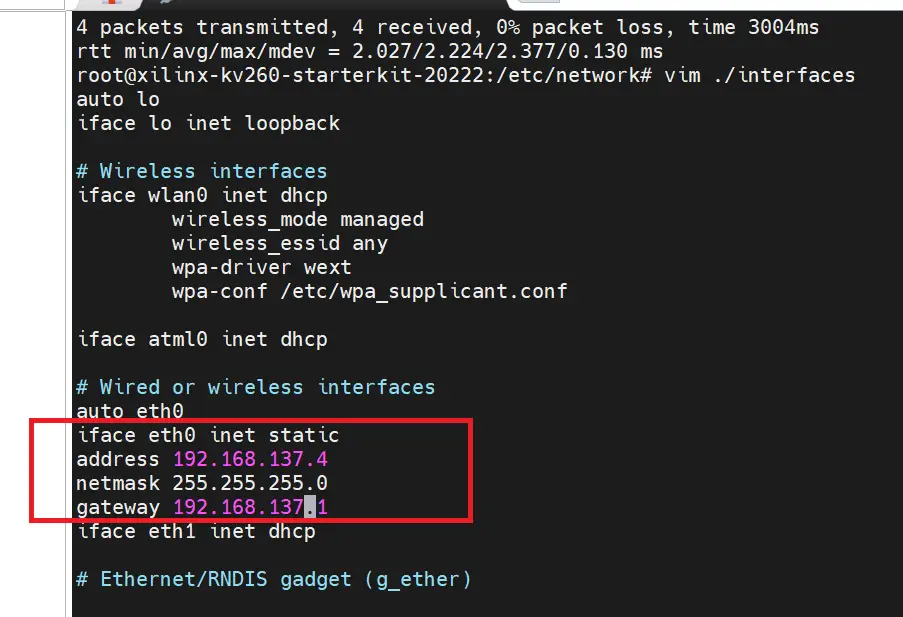
Task: Click the 'iface eth1 inet dhcp' line
Action: pos(196,531)
